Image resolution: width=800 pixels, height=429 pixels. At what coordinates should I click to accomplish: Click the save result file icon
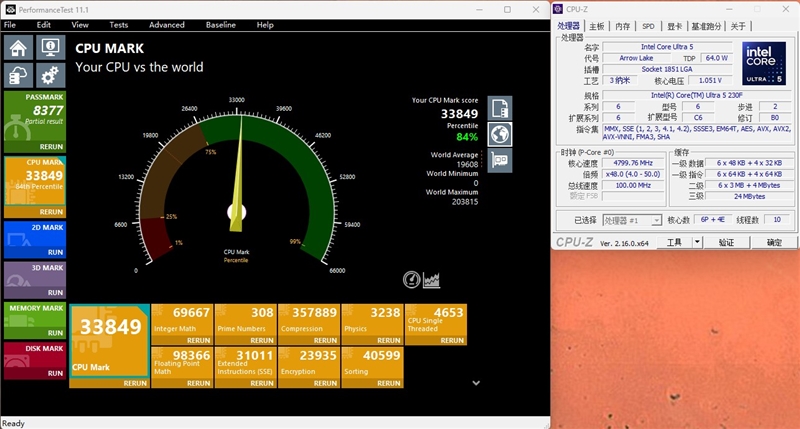click(499, 109)
